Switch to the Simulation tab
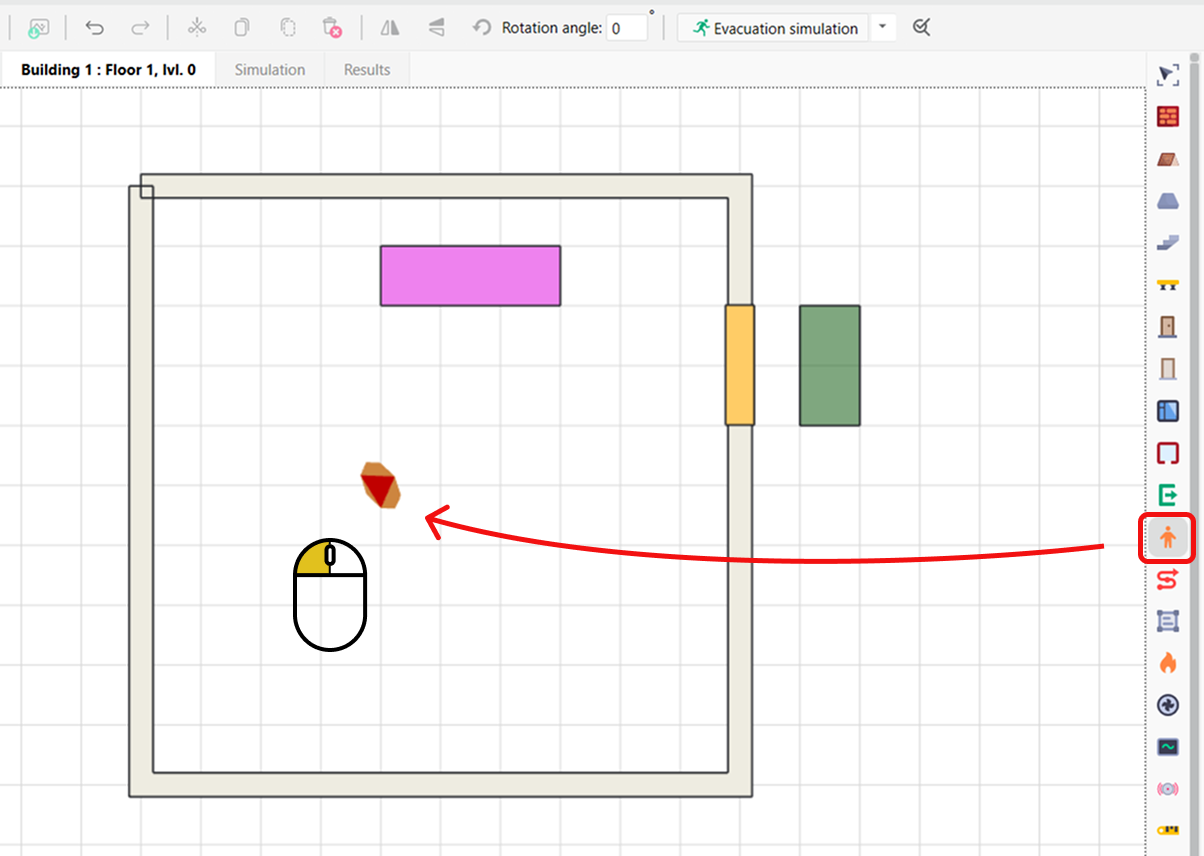This screenshot has width=1204, height=856. coord(269,69)
